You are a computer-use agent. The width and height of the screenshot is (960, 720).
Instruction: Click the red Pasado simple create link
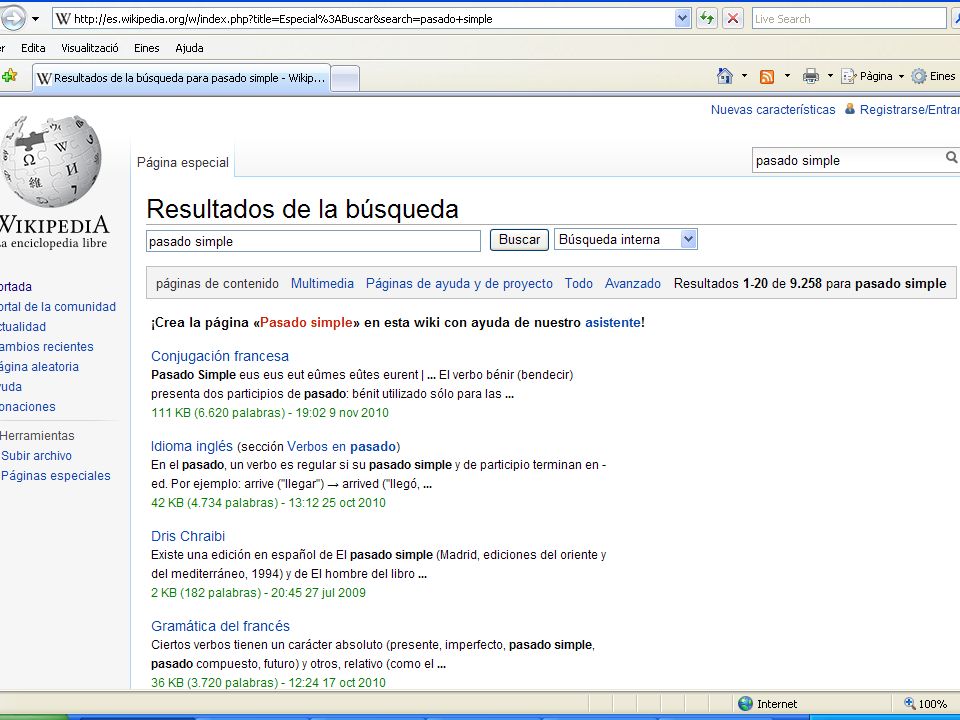pyautogui.click(x=306, y=323)
